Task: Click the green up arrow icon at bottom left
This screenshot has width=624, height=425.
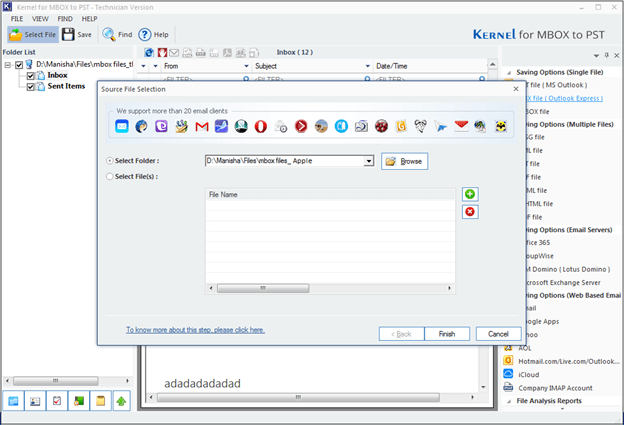Action: click(x=121, y=401)
